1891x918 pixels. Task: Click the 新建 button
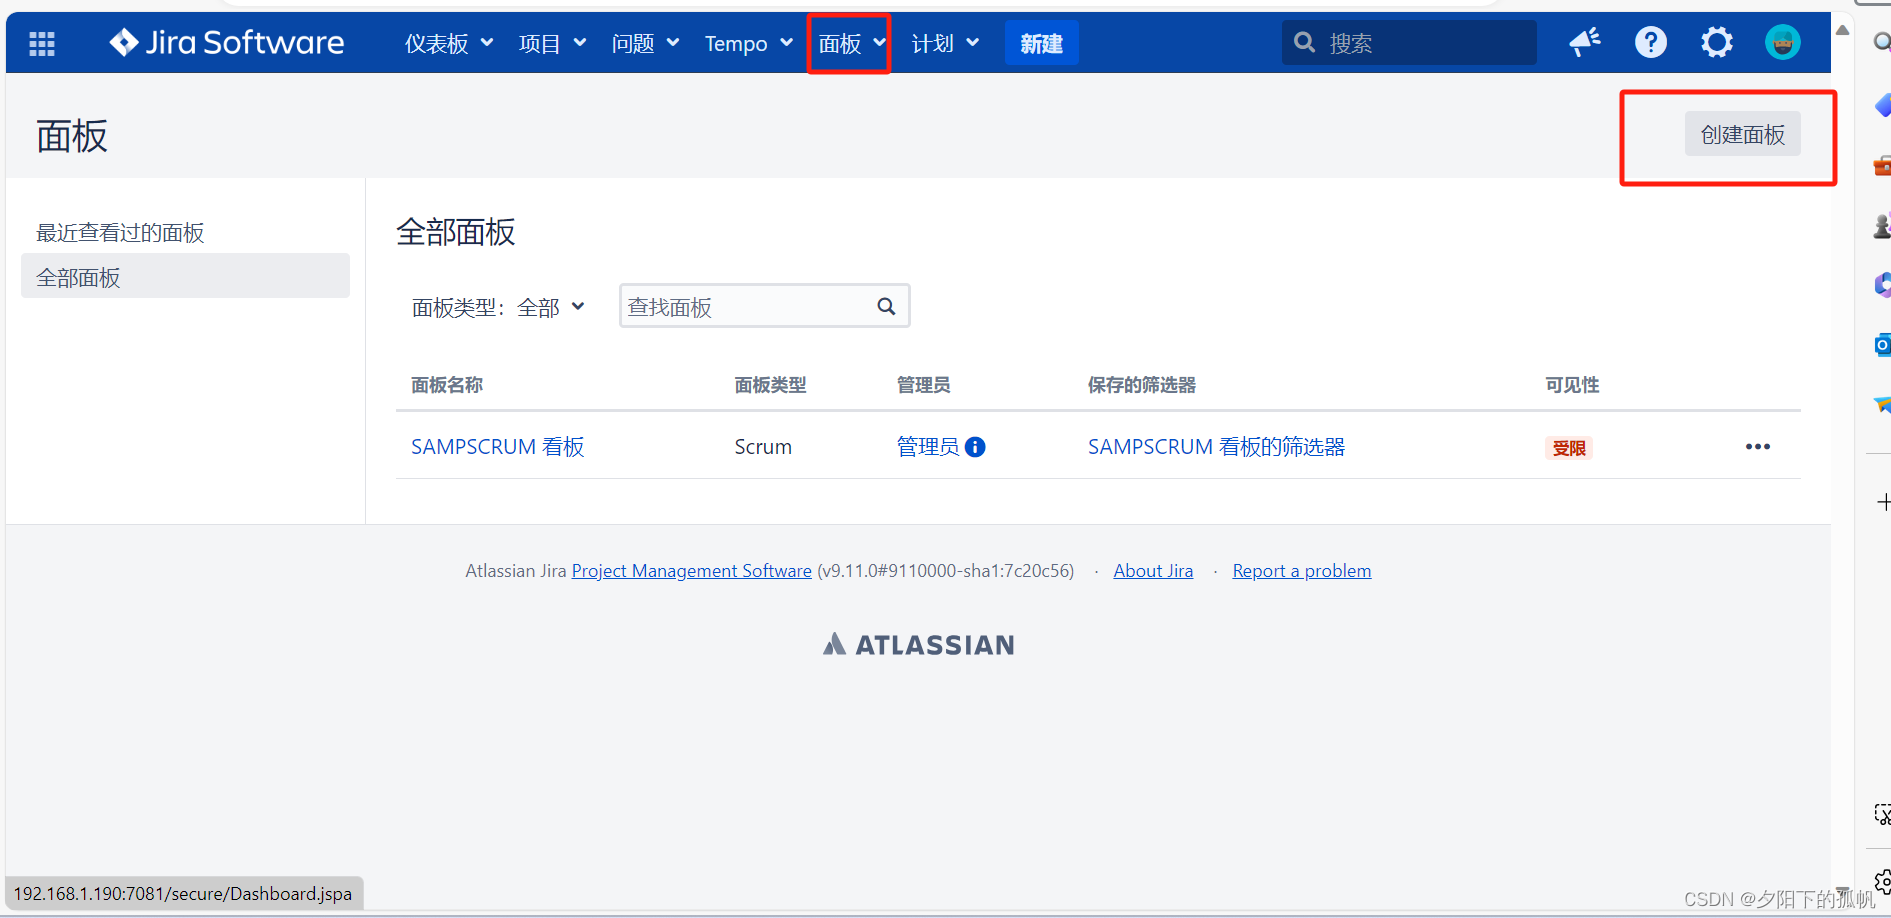[1041, 43]
